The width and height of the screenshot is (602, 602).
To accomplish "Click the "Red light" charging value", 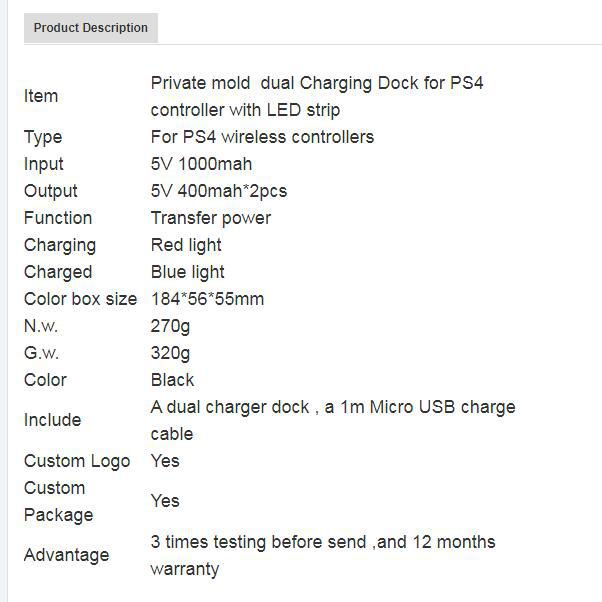I will [x=186, y=245].
